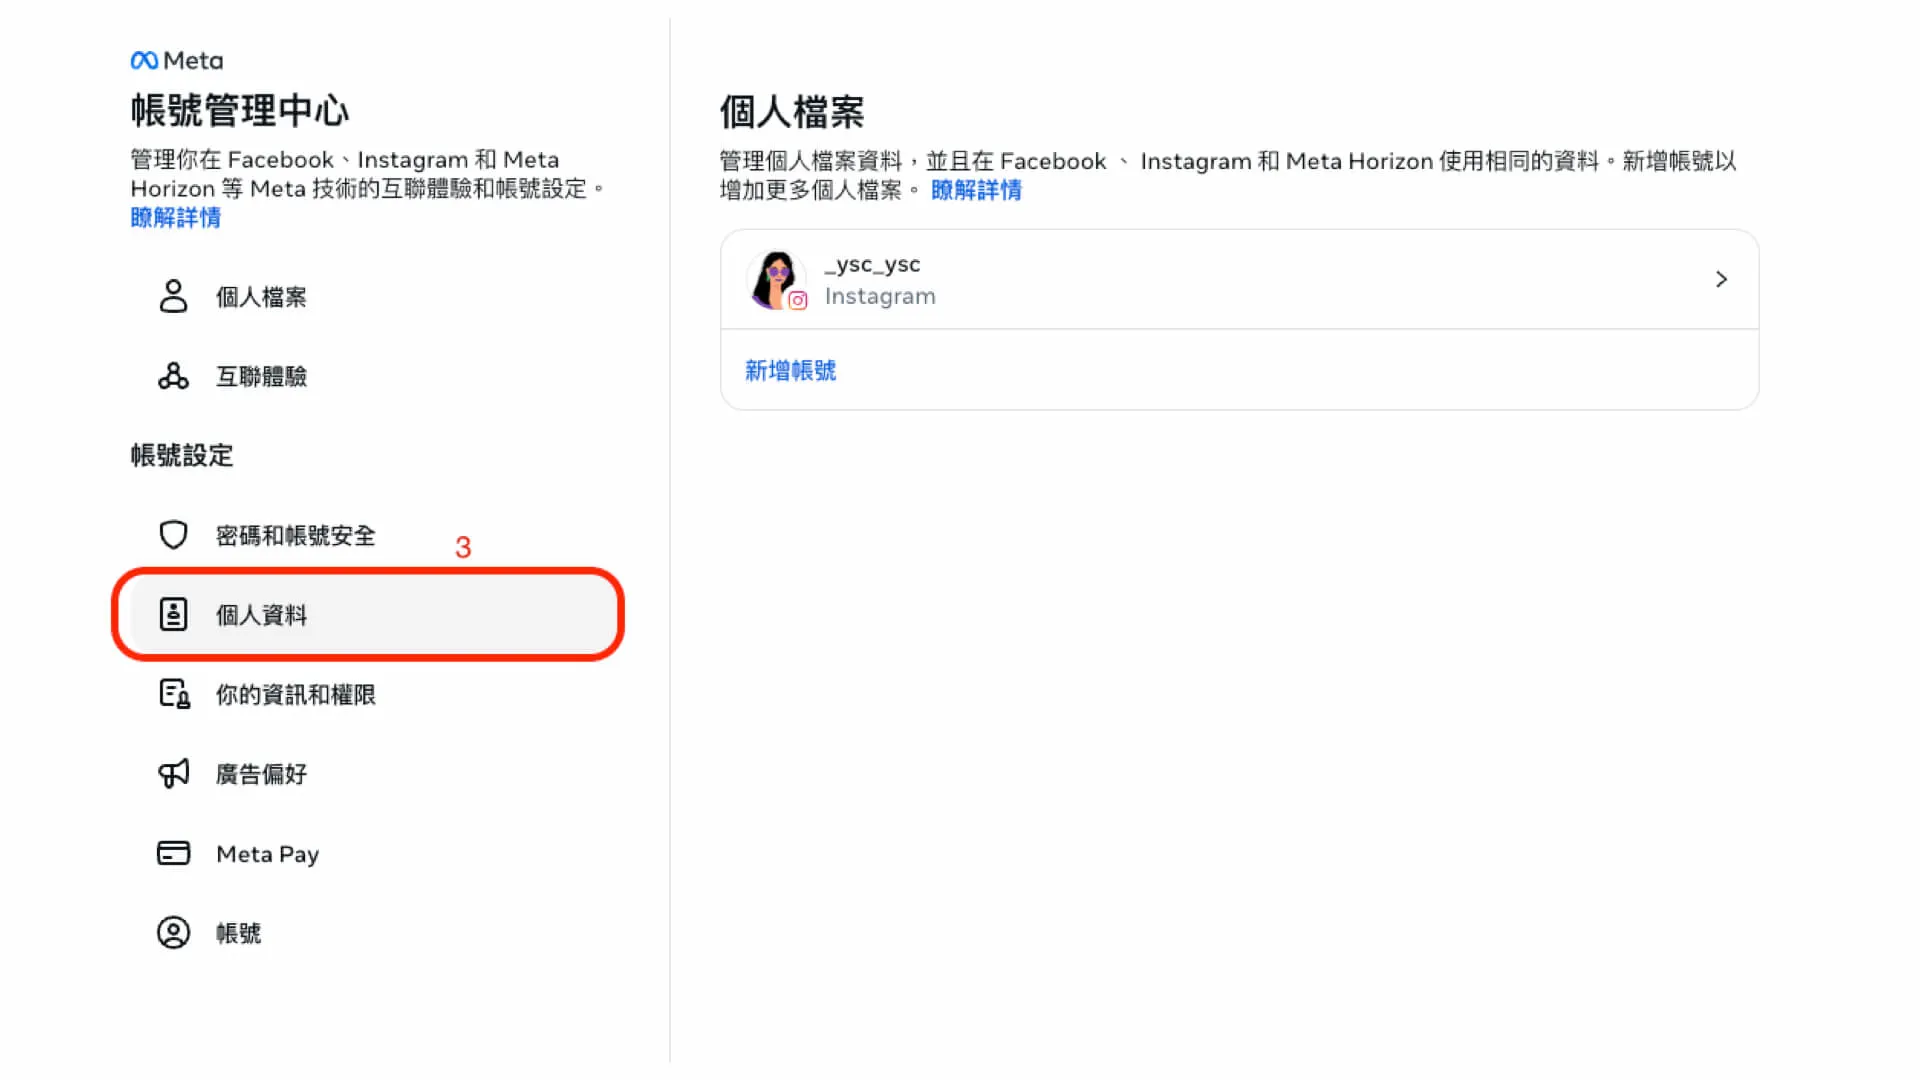Click the 帳號管理中心 heading
The width and height of the screenshot is (1920, 1080).
[x=240, y=111]
